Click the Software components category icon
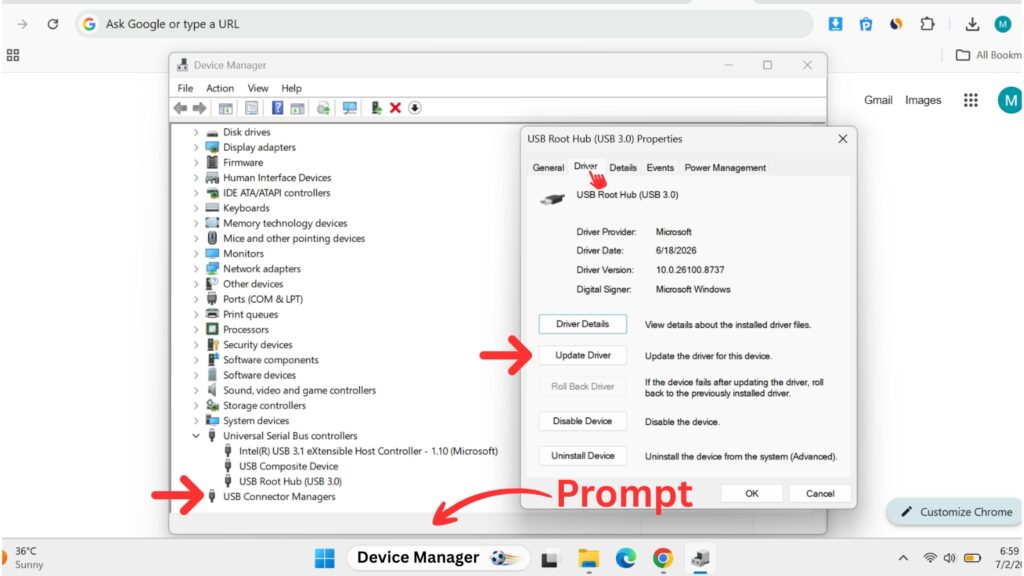Viewport: 1024px width, 576px height. click(x=212, y=360)
